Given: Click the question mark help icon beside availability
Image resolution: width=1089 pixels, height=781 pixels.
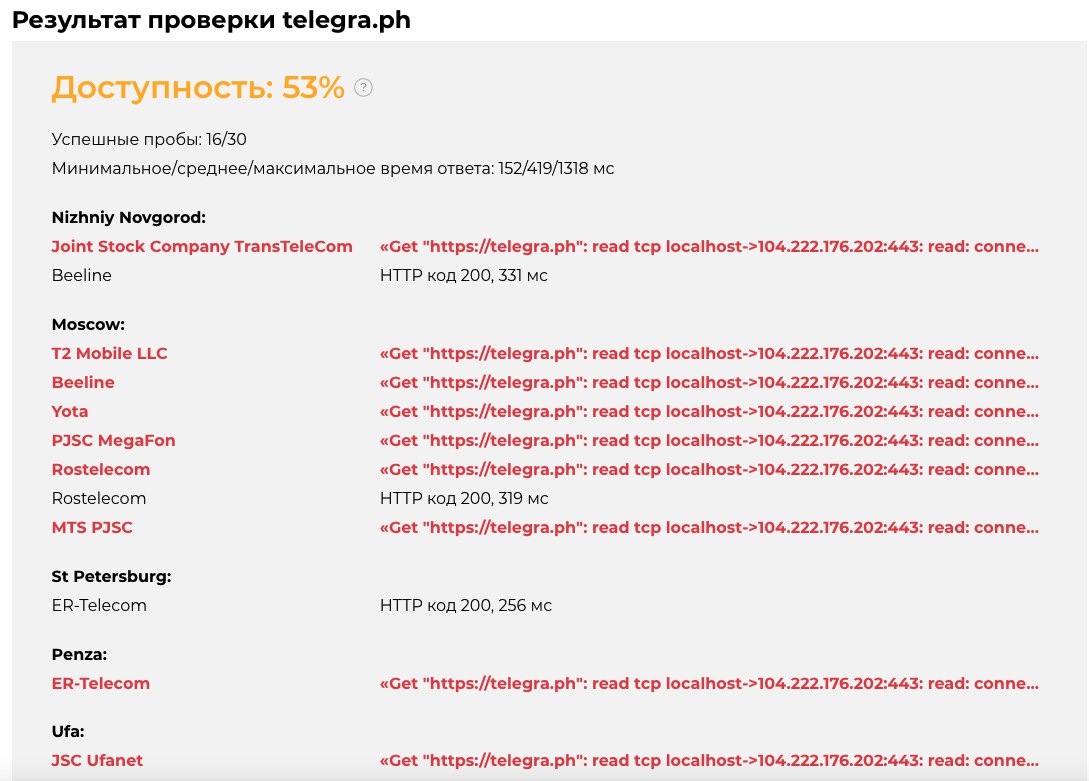Looking at the screenshot, I should click(364, 88).
